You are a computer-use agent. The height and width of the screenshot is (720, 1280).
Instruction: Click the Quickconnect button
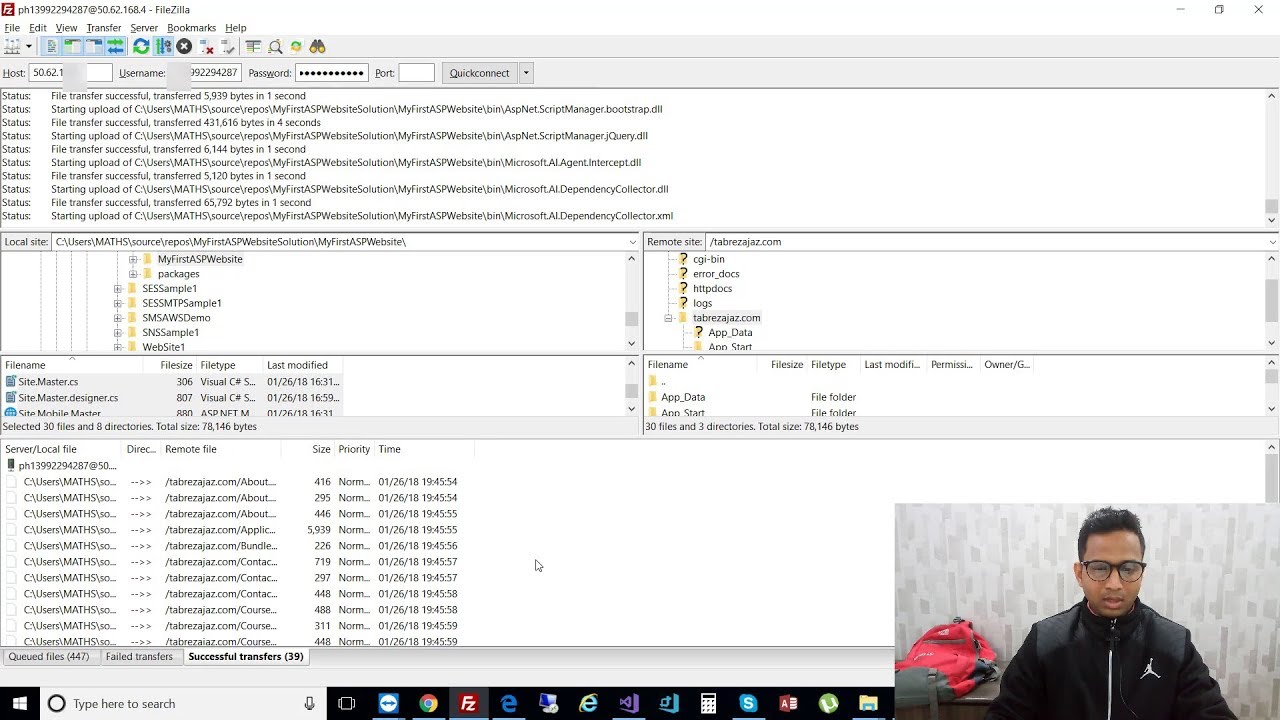479,73
